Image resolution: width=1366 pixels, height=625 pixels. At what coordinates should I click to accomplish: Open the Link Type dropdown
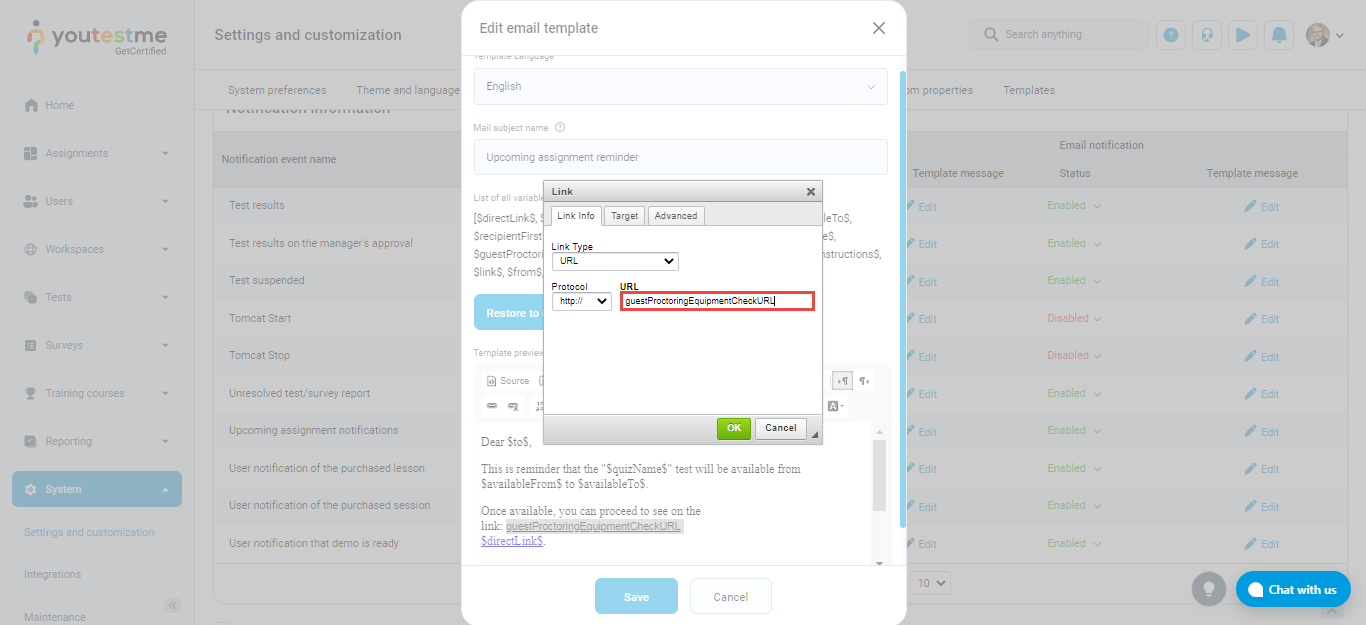point(615,262)
